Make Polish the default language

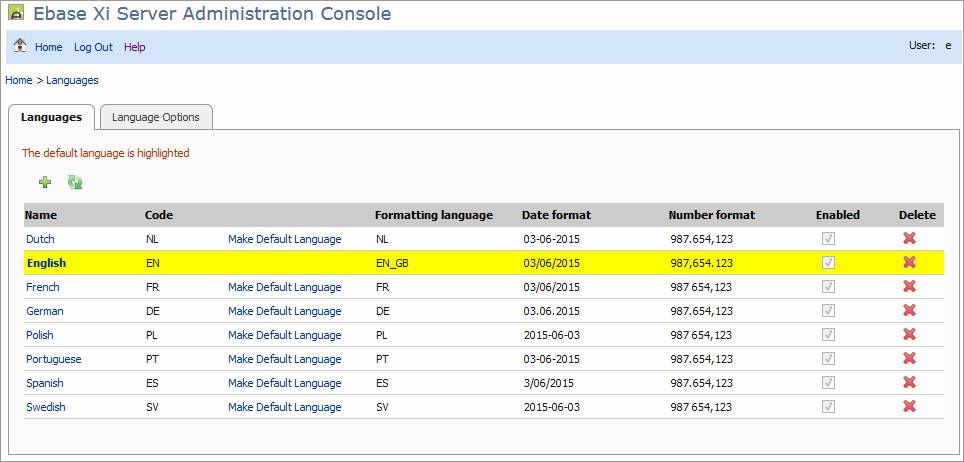pyautogui.click(x=285, y=335)
